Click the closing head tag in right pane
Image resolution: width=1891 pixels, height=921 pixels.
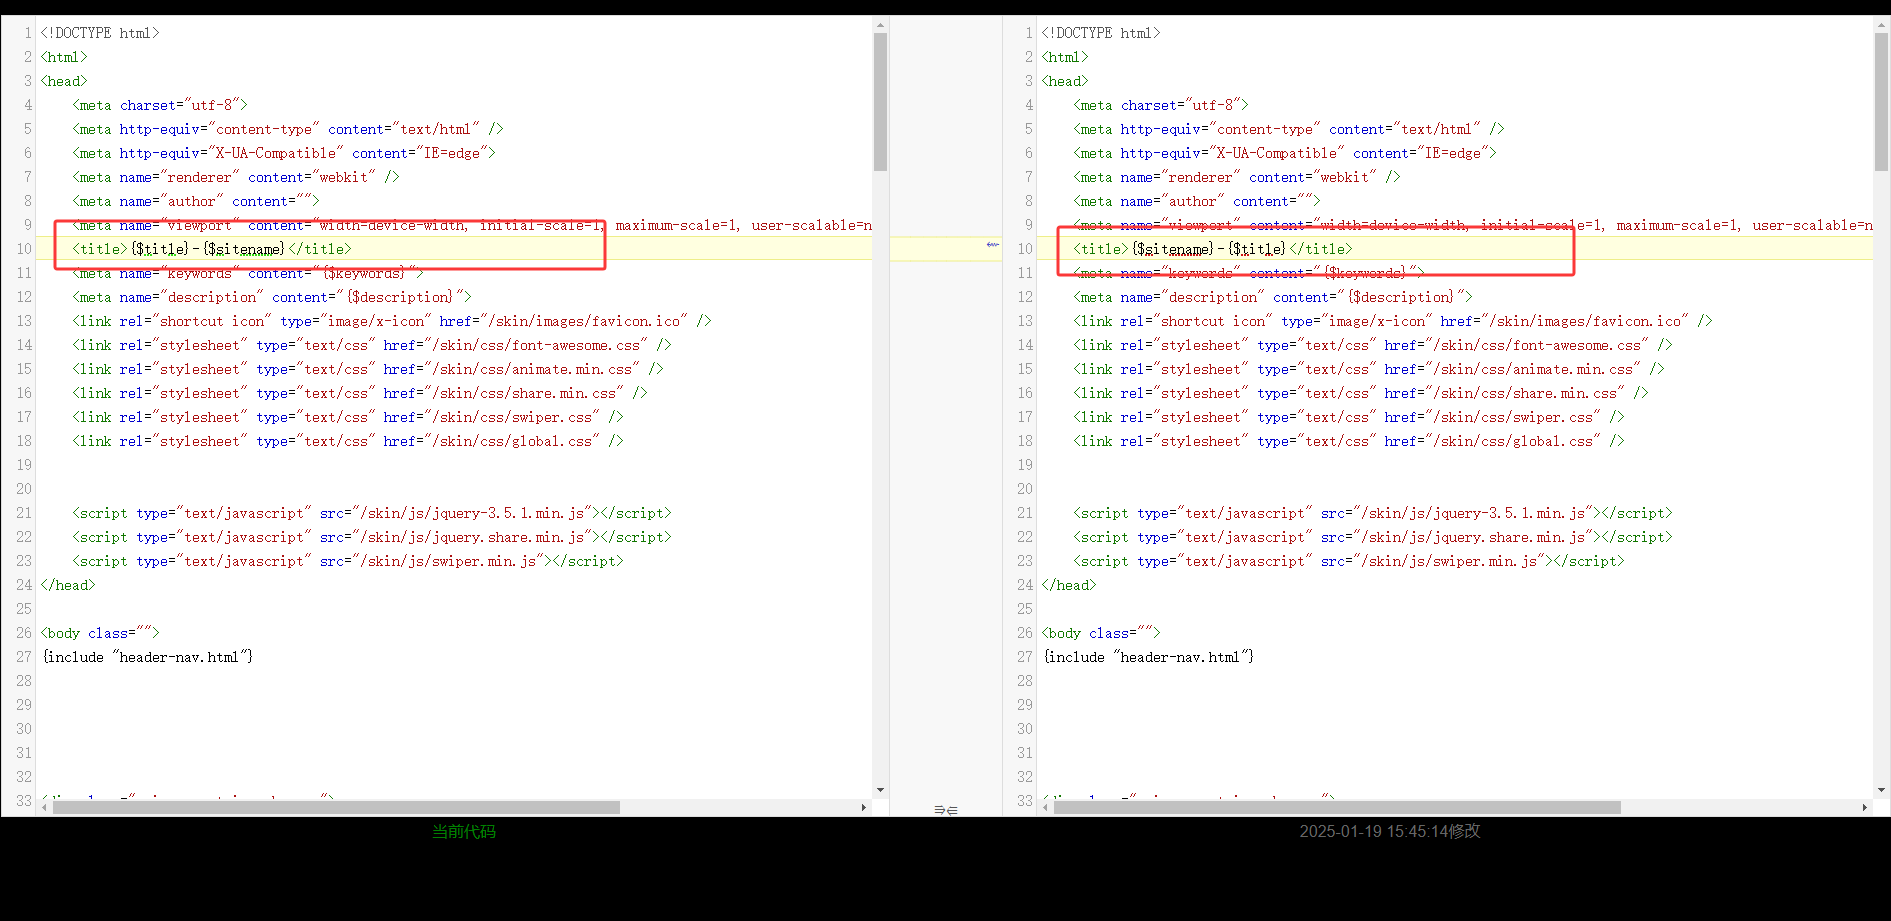1069,585
